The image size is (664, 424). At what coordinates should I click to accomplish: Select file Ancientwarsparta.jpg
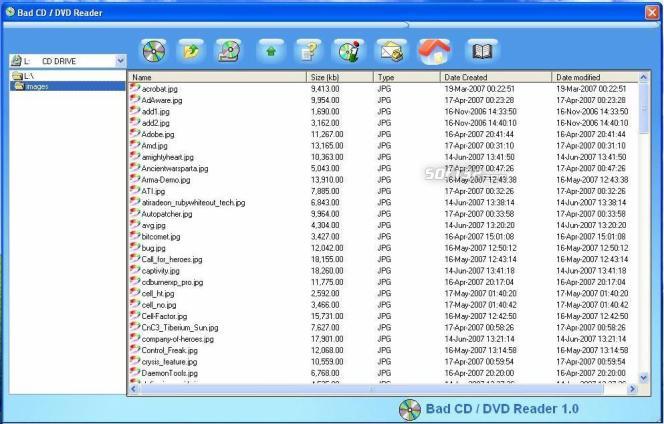point(174,169)
